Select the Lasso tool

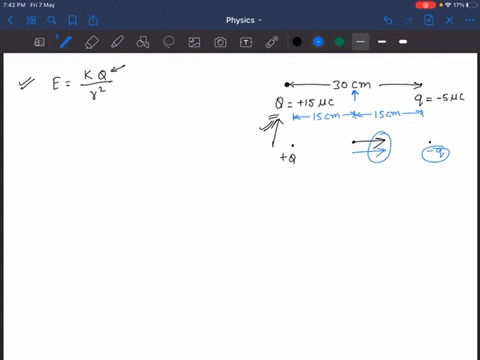click(x=169, y=42)
